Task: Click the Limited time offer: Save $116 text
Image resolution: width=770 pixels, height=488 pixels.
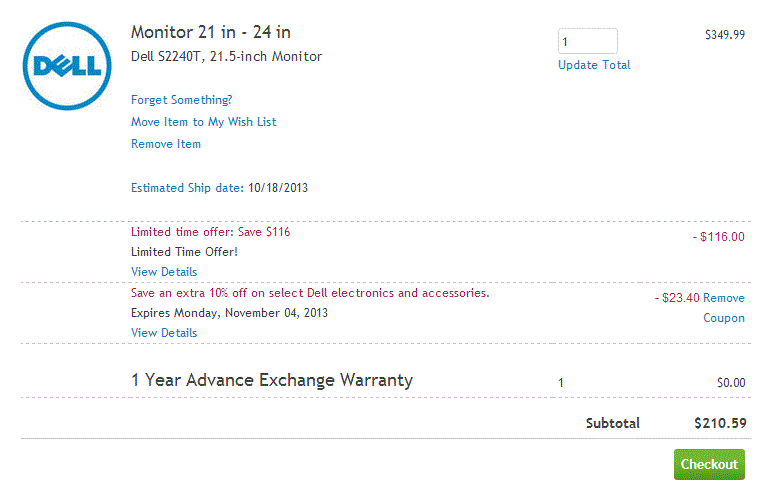Action: (210, 232)
